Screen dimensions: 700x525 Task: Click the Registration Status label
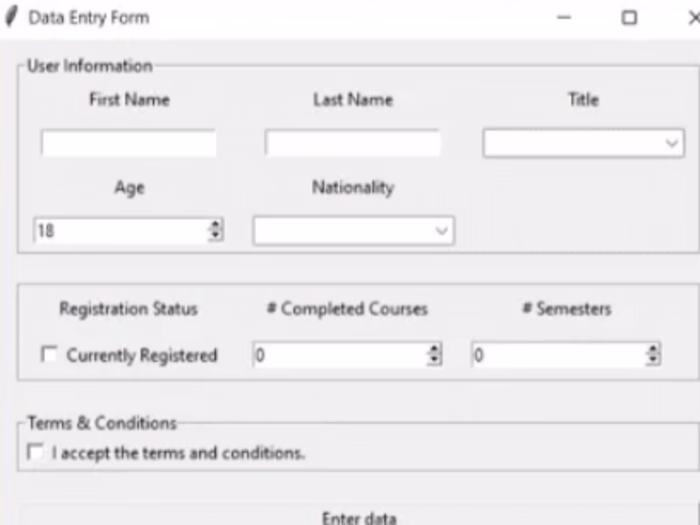pos(129,309)
